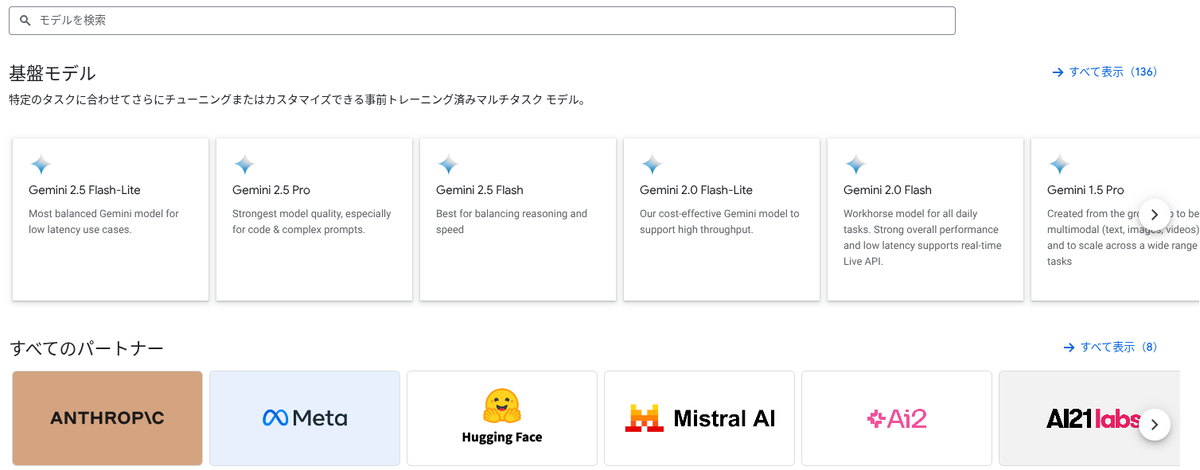The height and width of the screenshot is (470, 1200).
Task: Click Gemini 2.0 Flash-Lite sparkle icon
Action: pos(652,164)
